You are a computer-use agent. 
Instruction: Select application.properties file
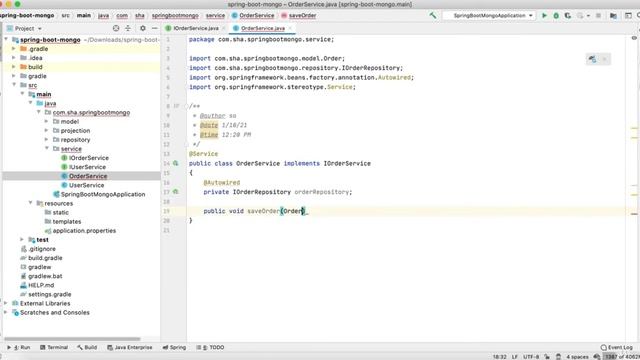[x=84, y=231]
